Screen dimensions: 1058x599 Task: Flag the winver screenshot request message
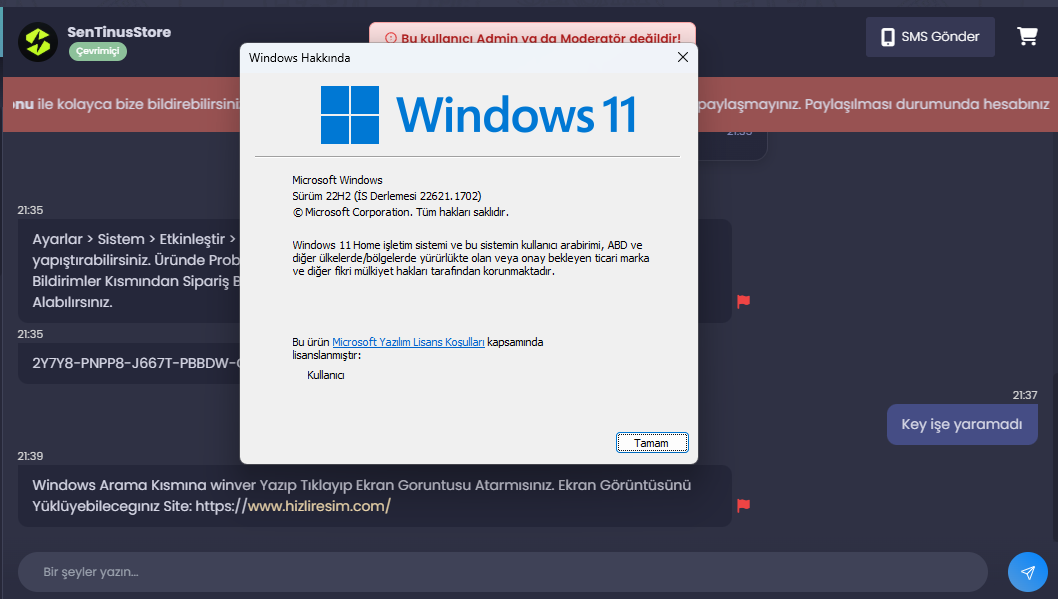pyautogui.click(x=744, y=505)
